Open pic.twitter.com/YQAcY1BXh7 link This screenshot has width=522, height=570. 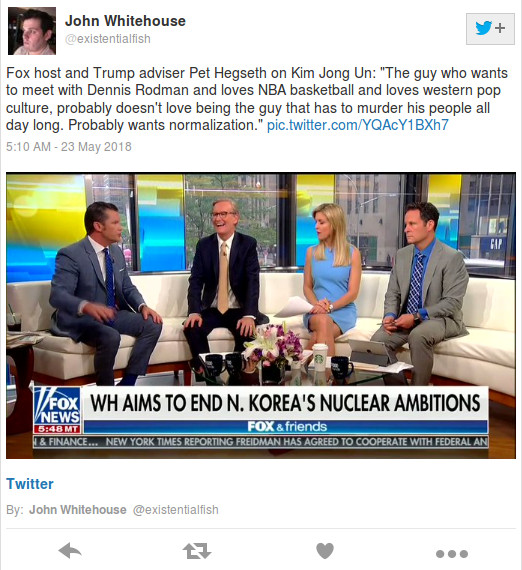358,125
